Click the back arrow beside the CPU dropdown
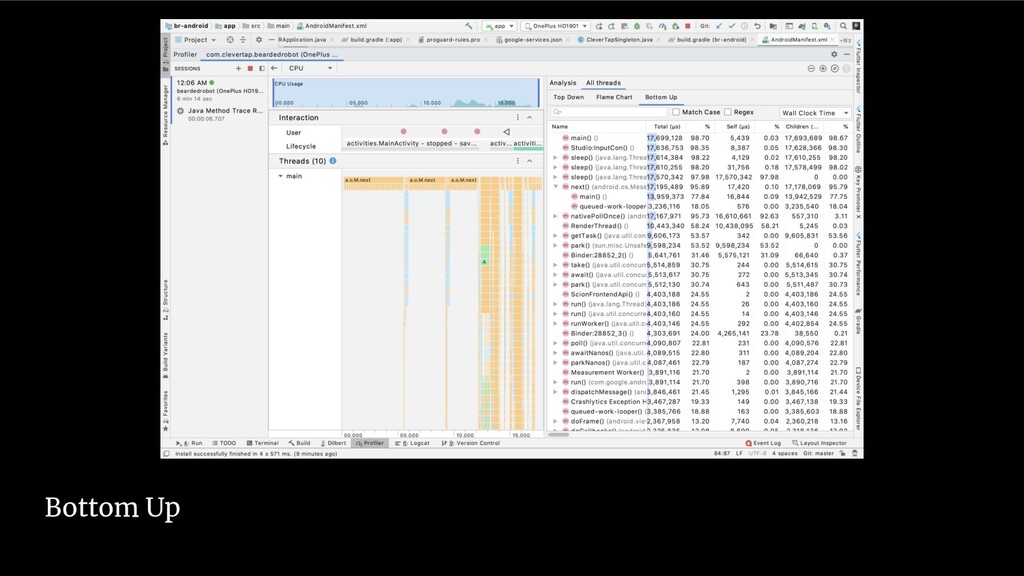This screenshot has height=576, width=1024. pos(274,68)
